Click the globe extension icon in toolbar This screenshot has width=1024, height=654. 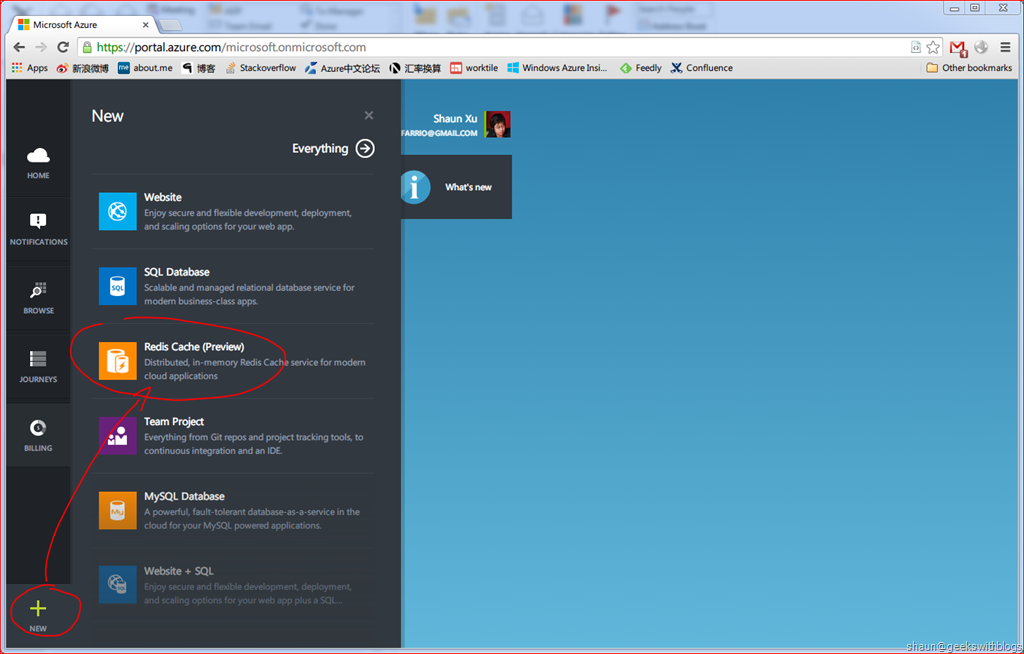click(981, 47)
